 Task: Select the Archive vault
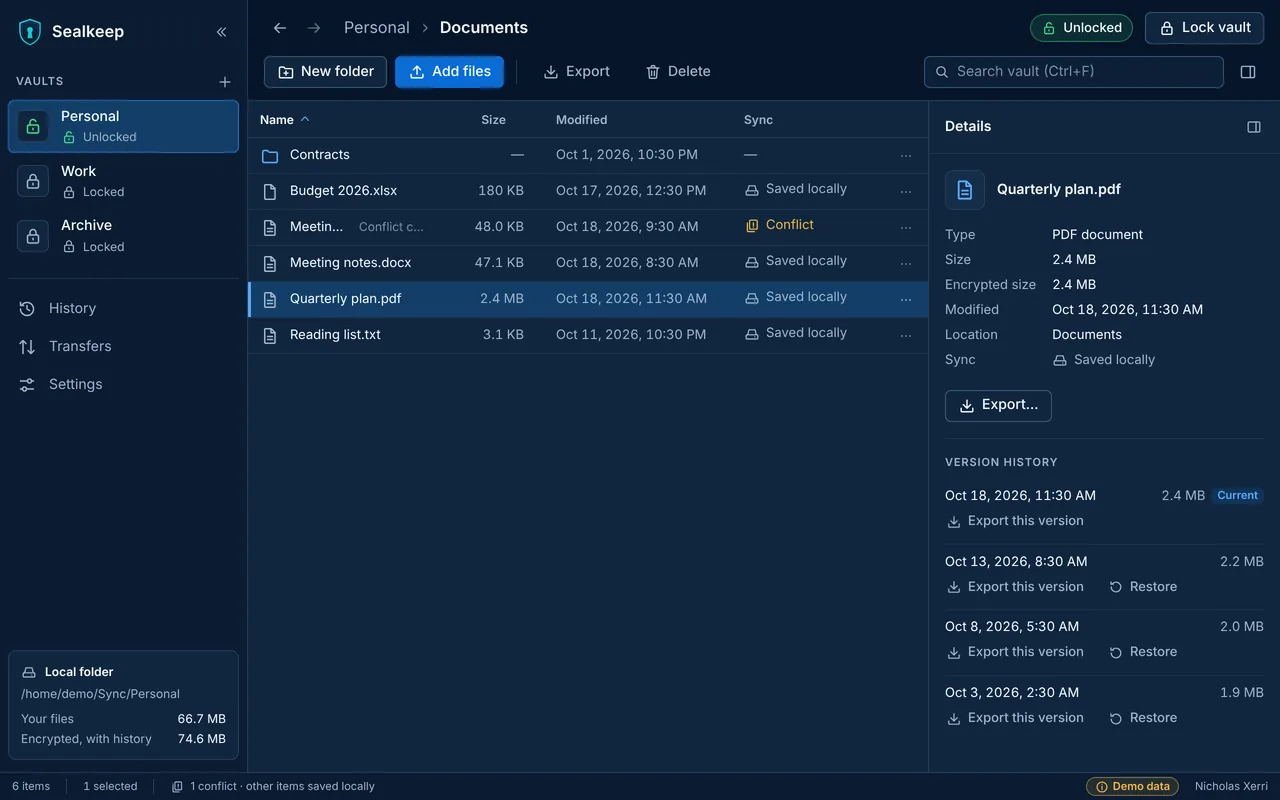point(124,236)
